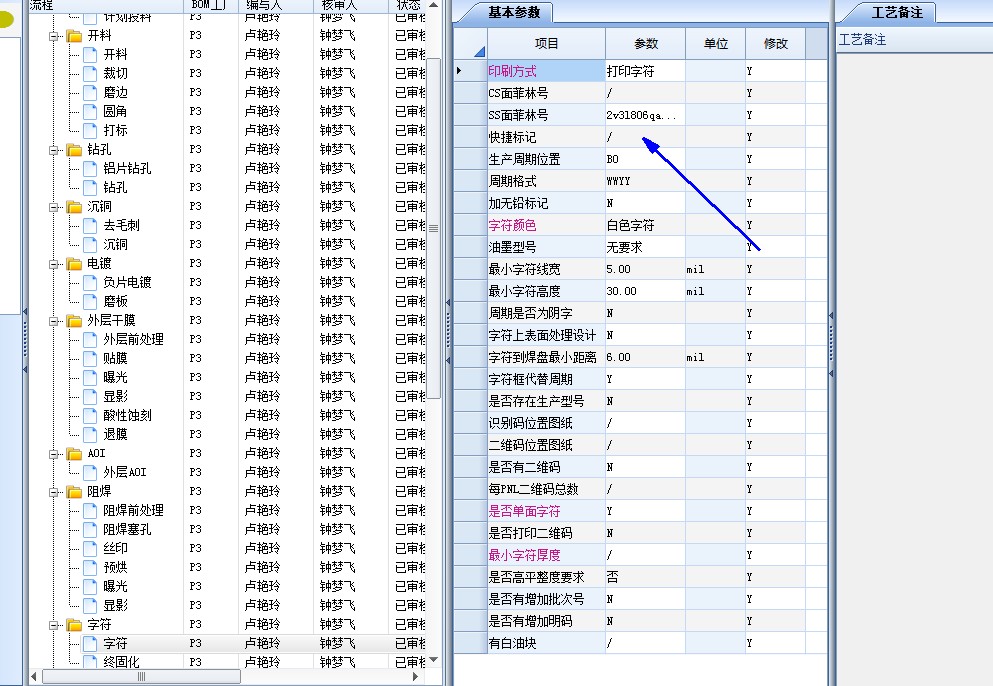Open the 基本参数 tab

click(514, 12)
